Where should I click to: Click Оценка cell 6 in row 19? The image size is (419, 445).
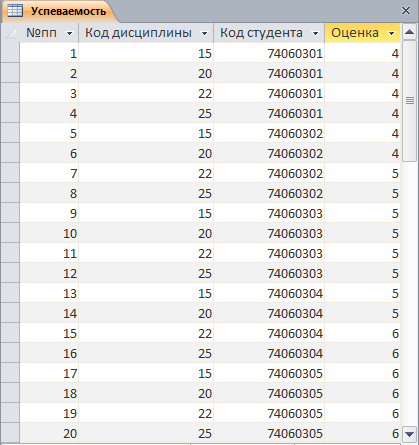[363, 413]
